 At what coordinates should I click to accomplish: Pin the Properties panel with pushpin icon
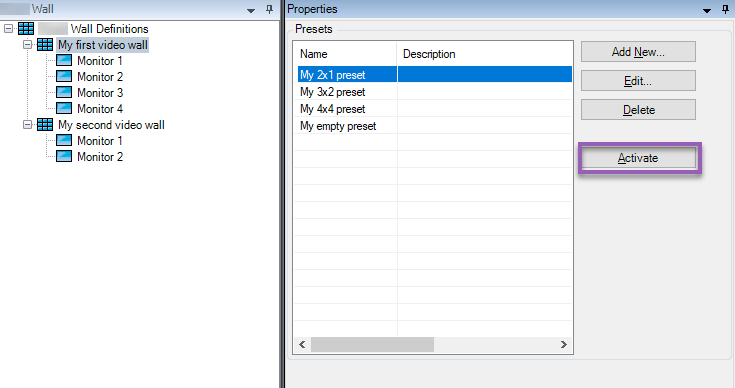[x=725, y=9]
